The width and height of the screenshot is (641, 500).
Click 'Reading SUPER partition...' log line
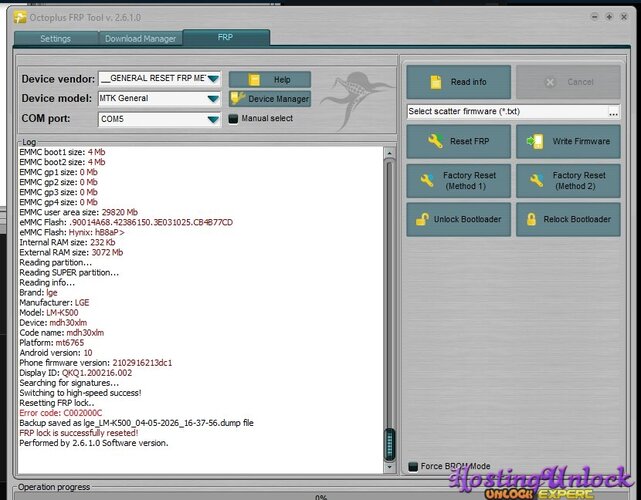tap(69, 273)
